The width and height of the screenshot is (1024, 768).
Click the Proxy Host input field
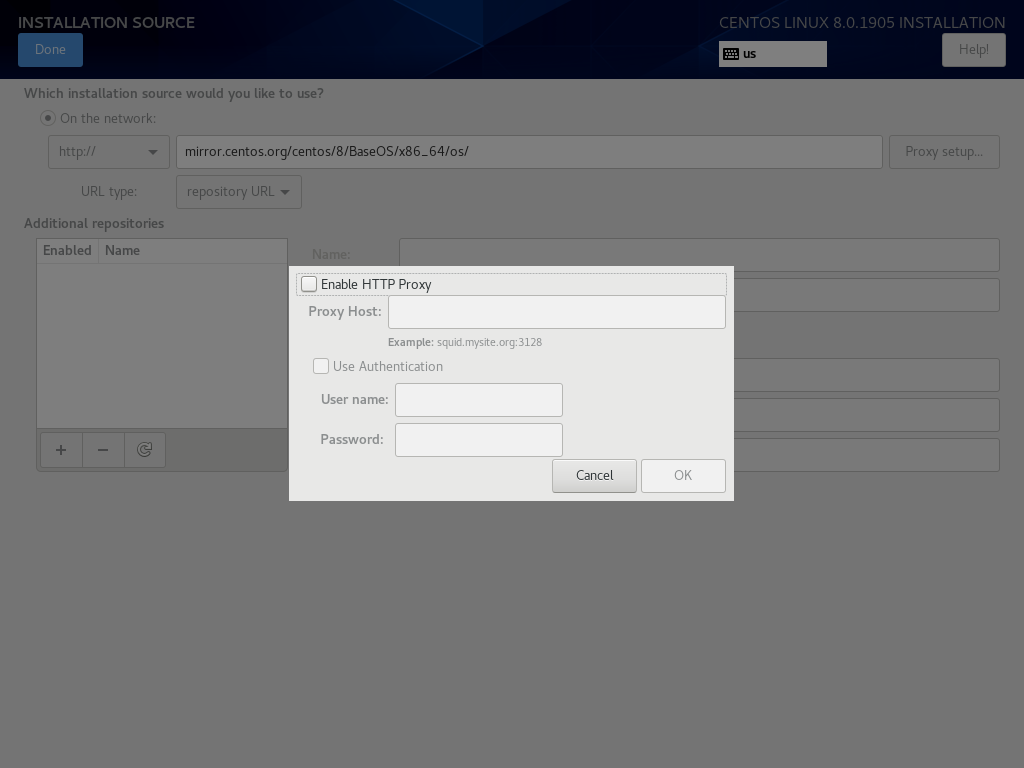556,311
